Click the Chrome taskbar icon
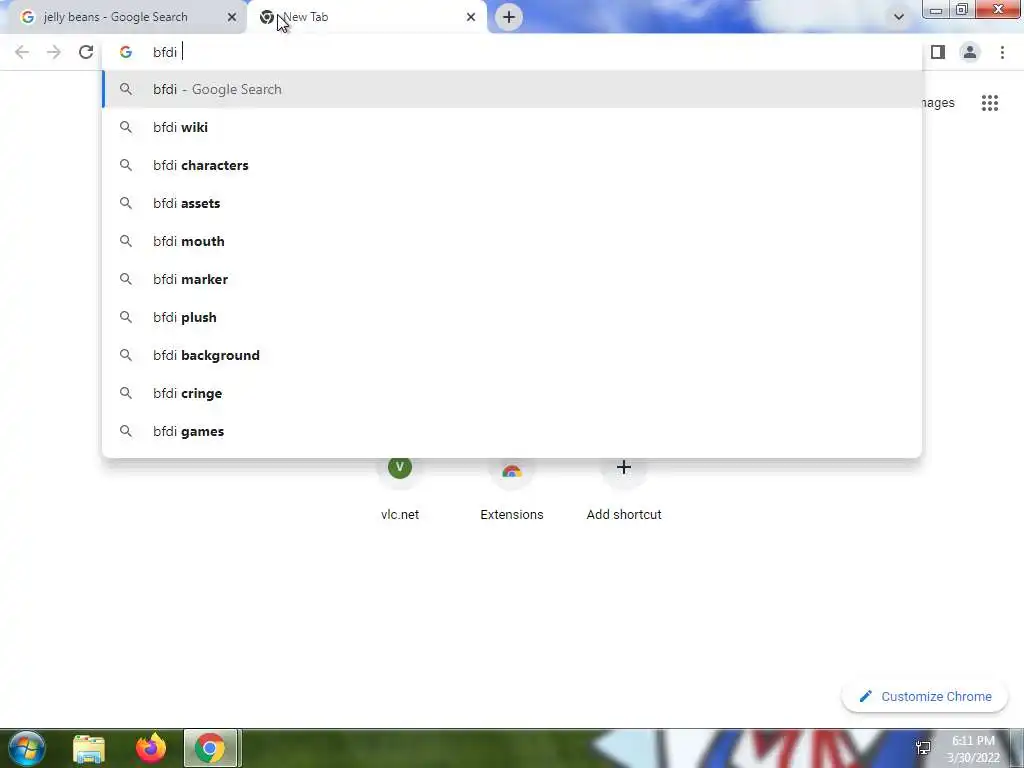 coord(210,748)
